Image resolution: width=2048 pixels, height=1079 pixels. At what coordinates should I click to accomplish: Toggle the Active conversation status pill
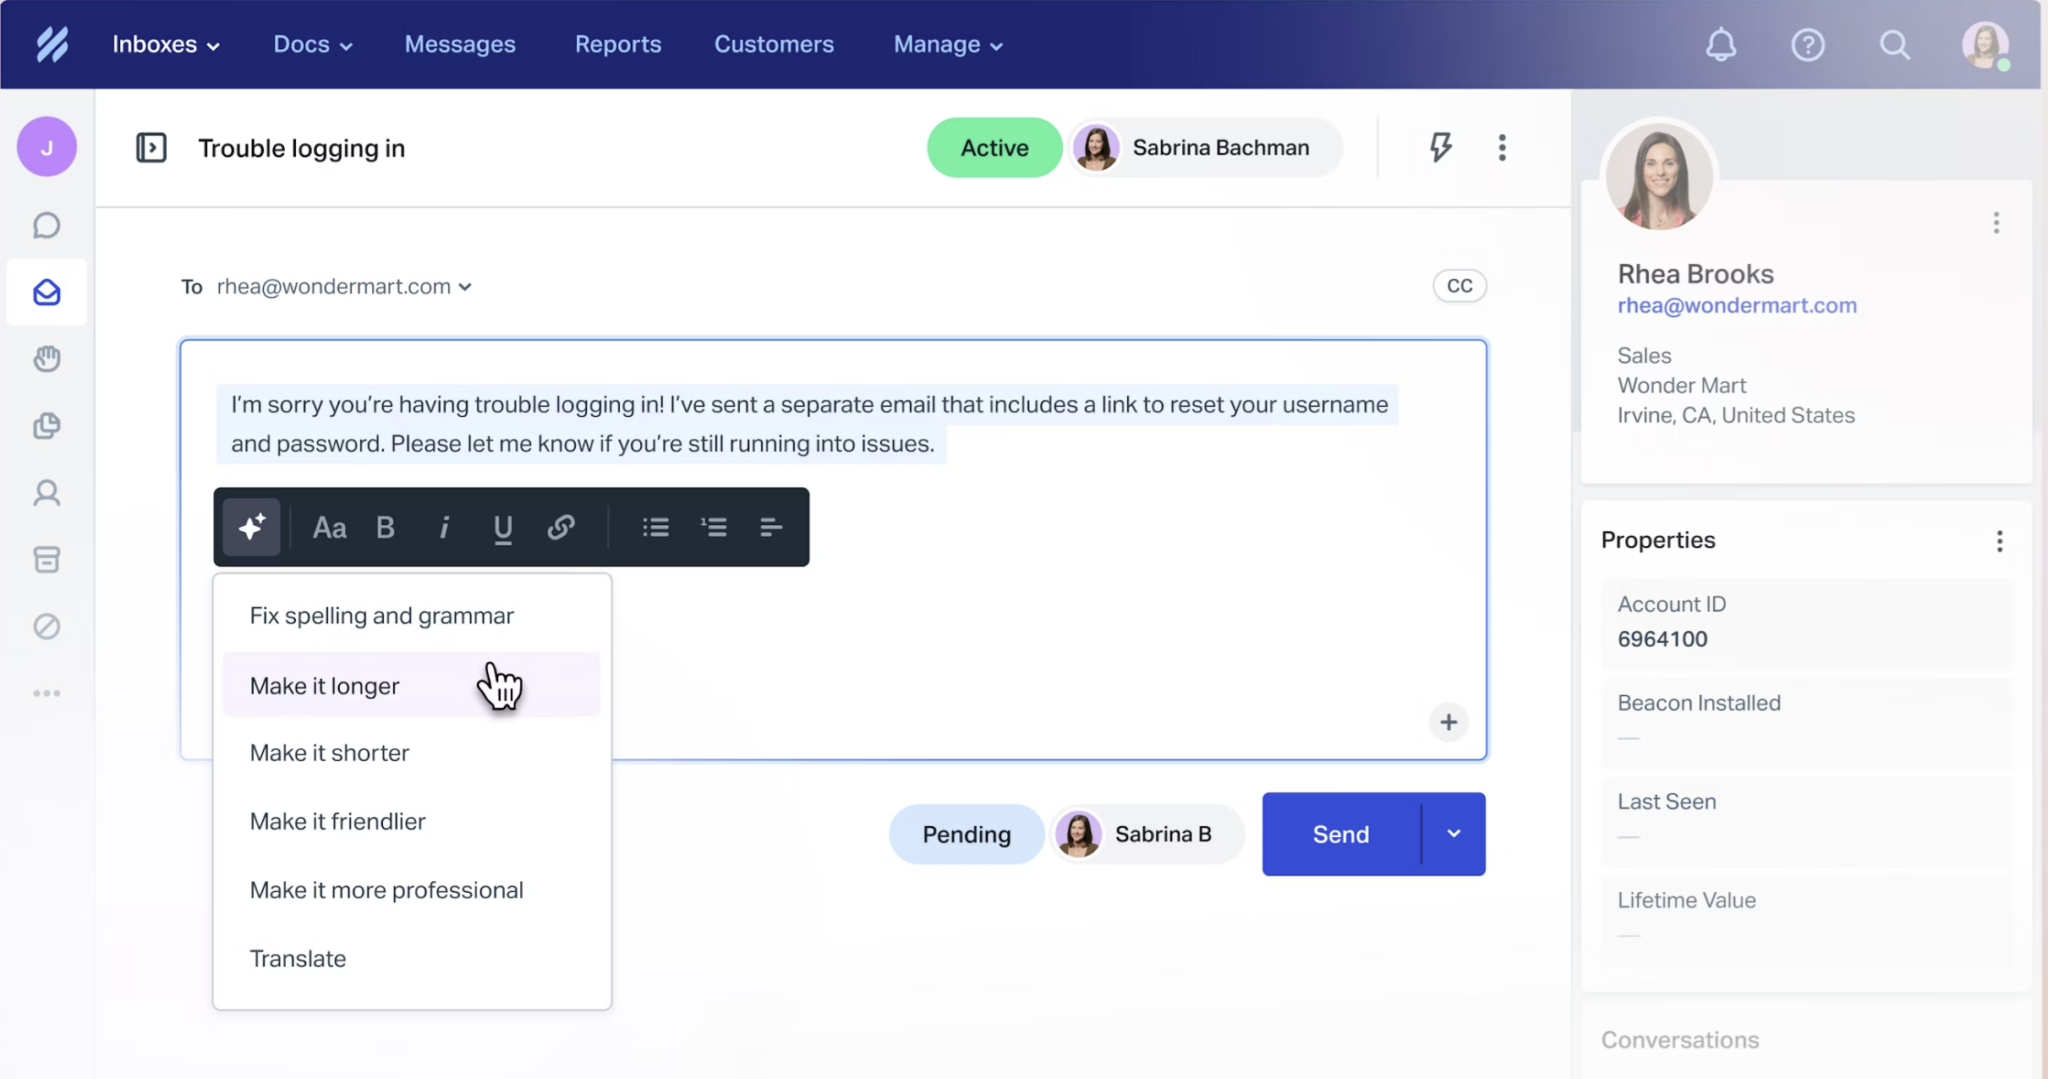click(993, 147)
